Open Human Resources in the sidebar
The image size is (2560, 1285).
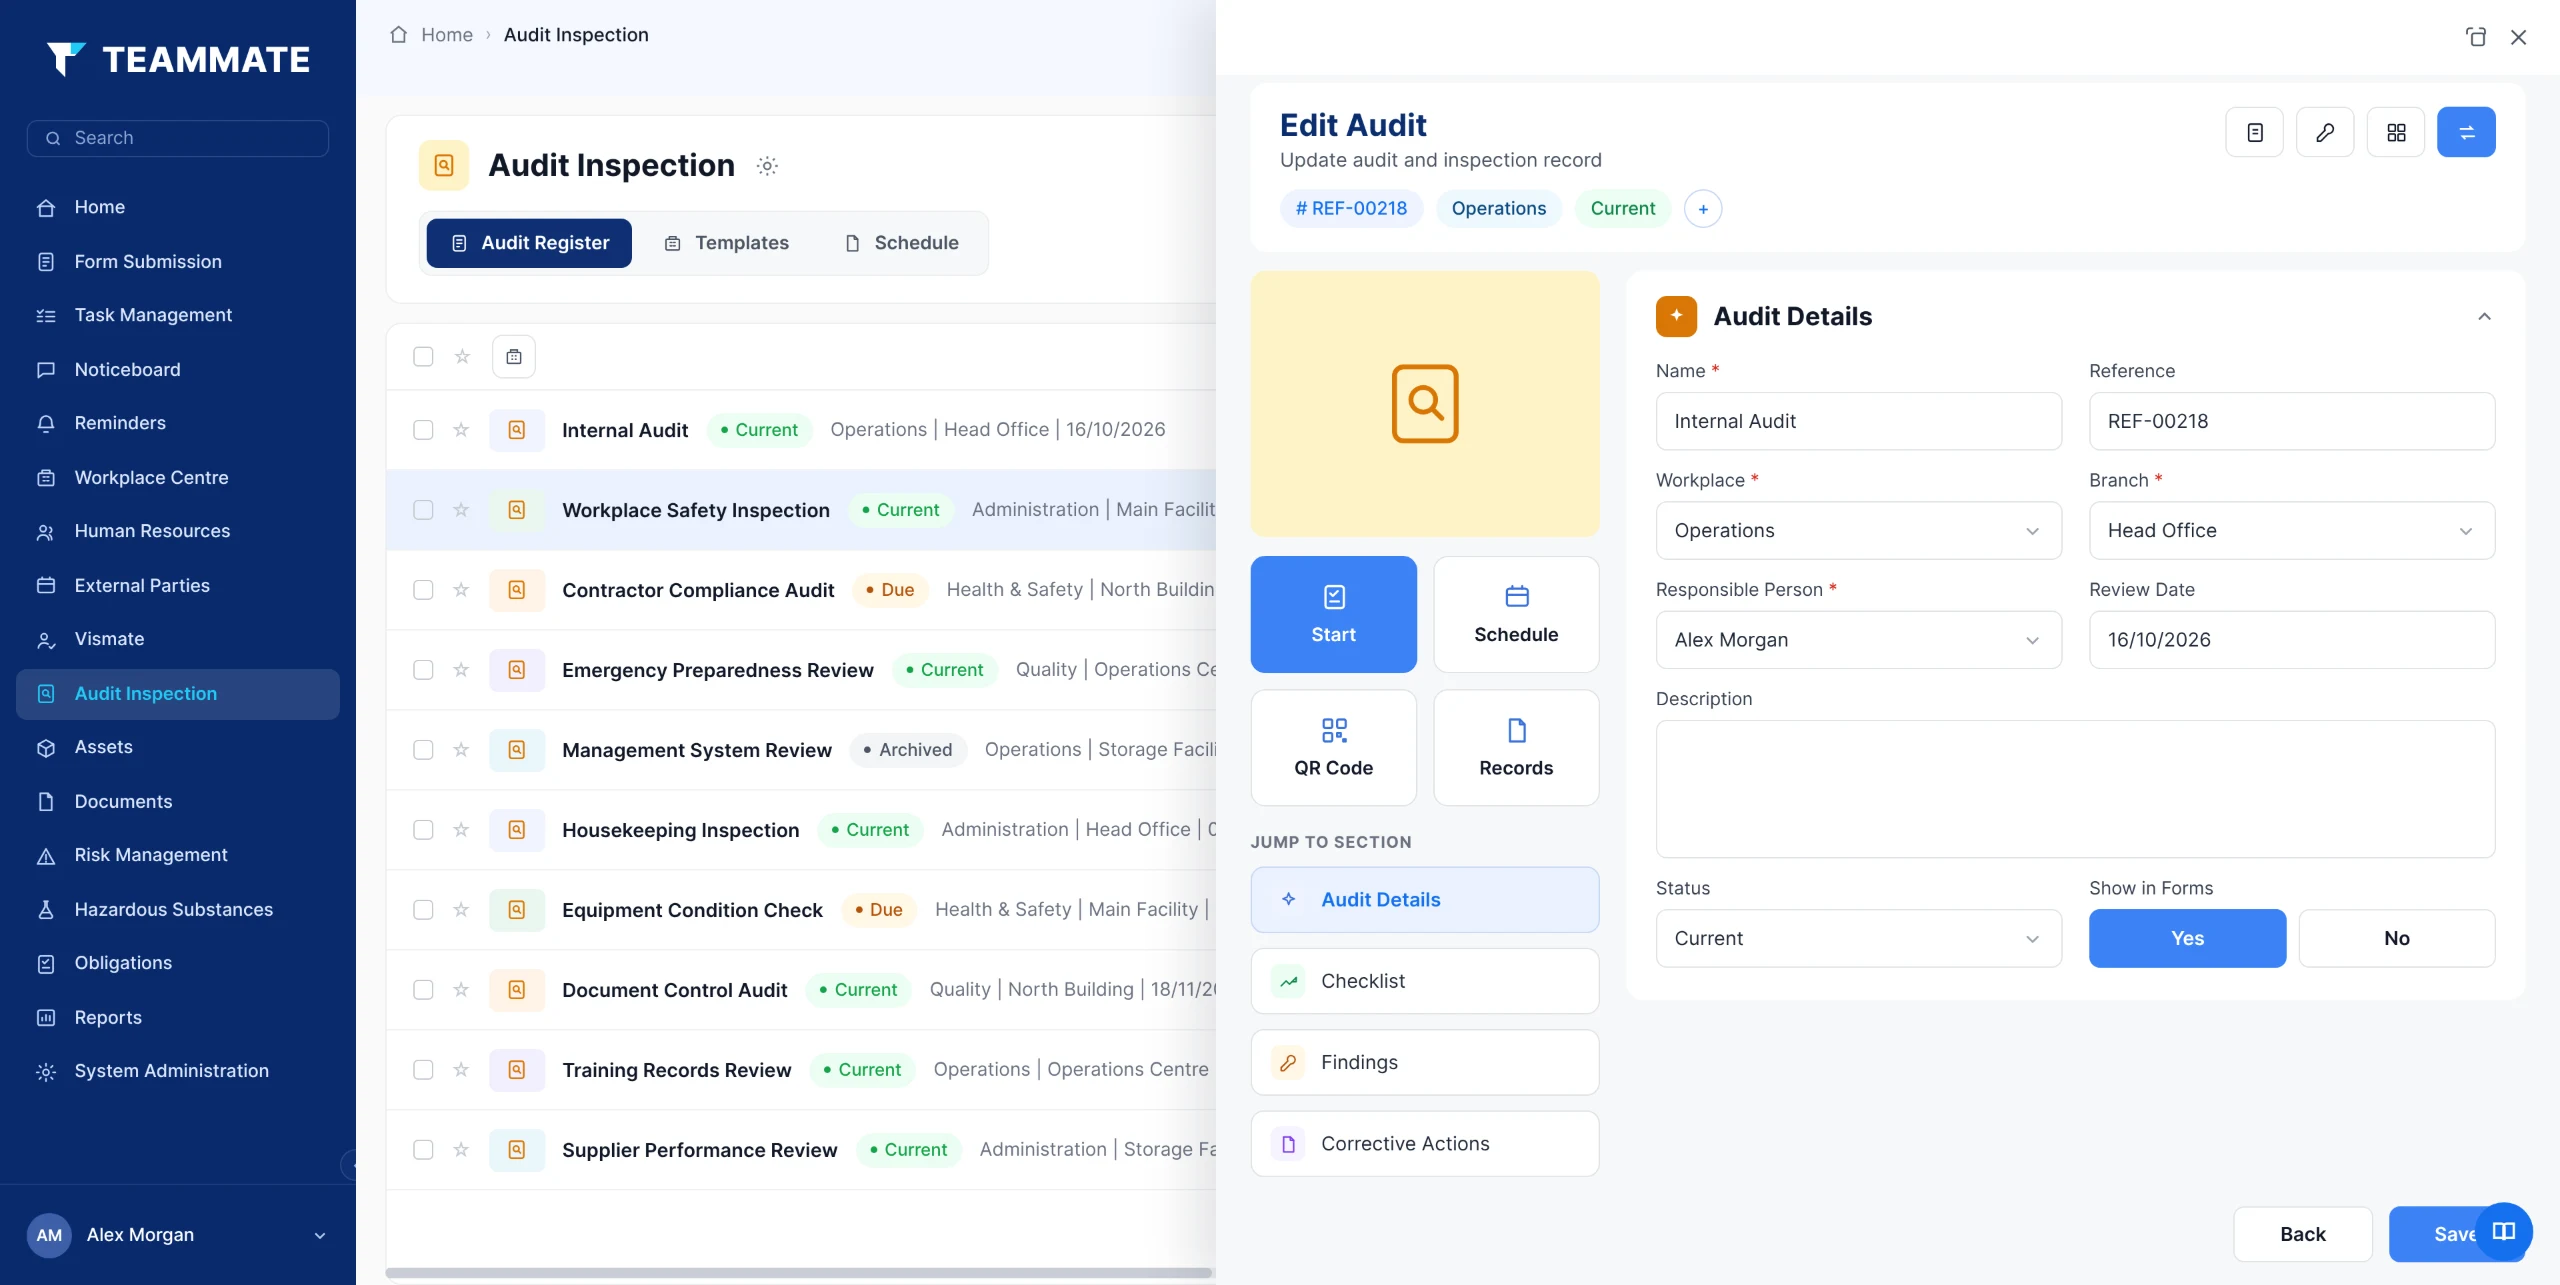178,531
